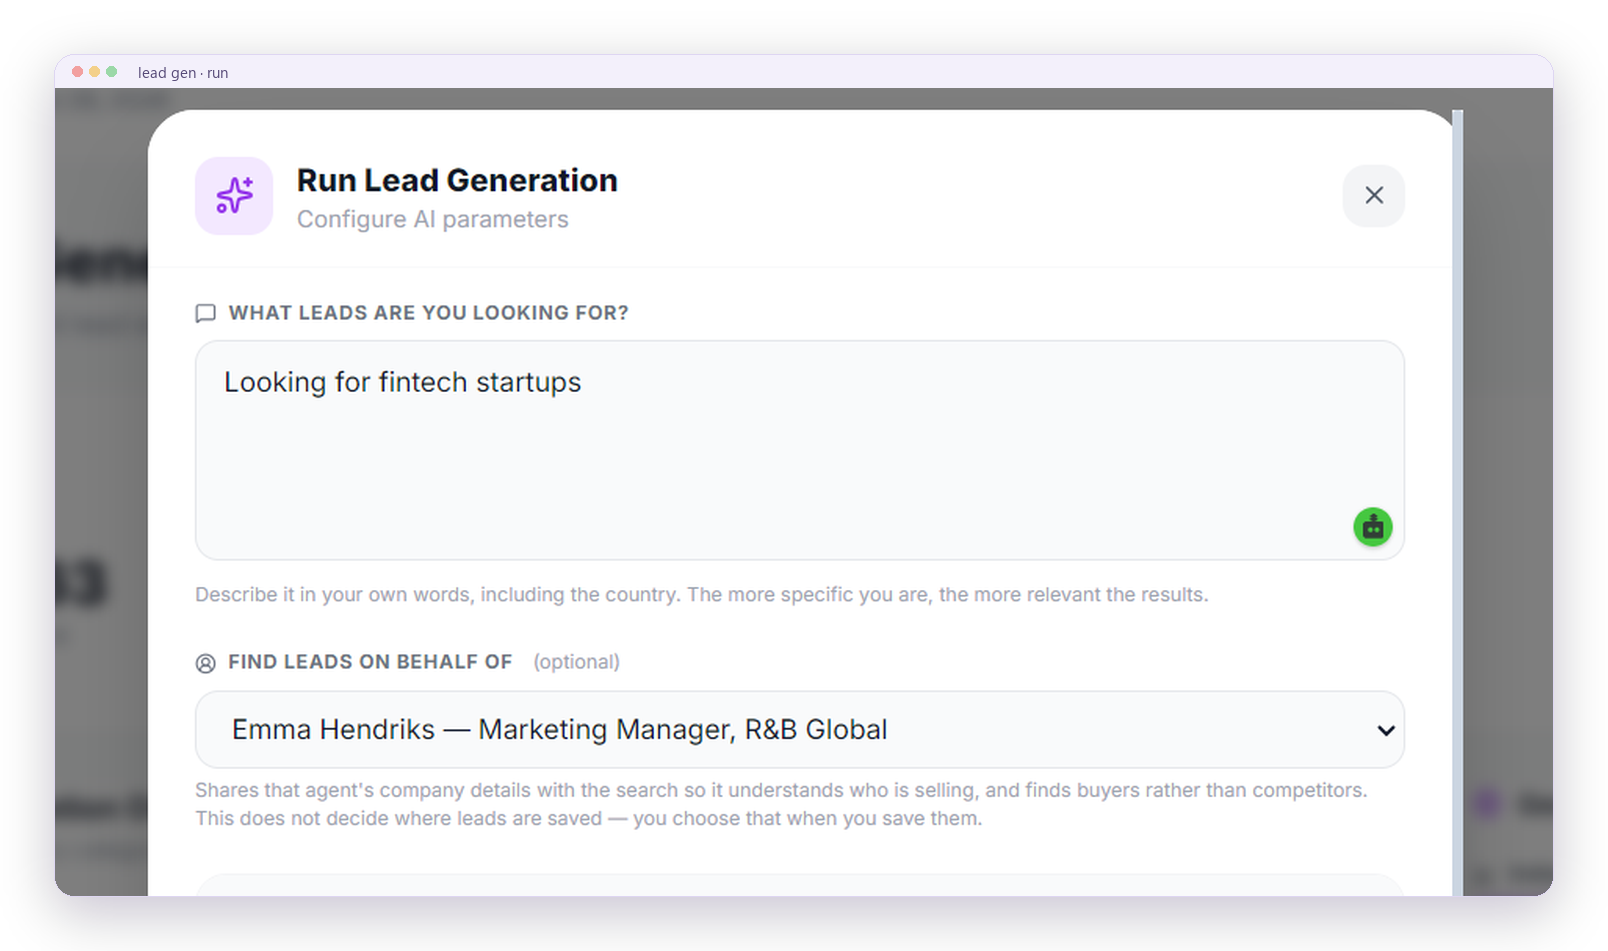The width and height of the screenshot is (1608, 951).
Task: Click the red macOS close dot
Action: coord(77,72)
